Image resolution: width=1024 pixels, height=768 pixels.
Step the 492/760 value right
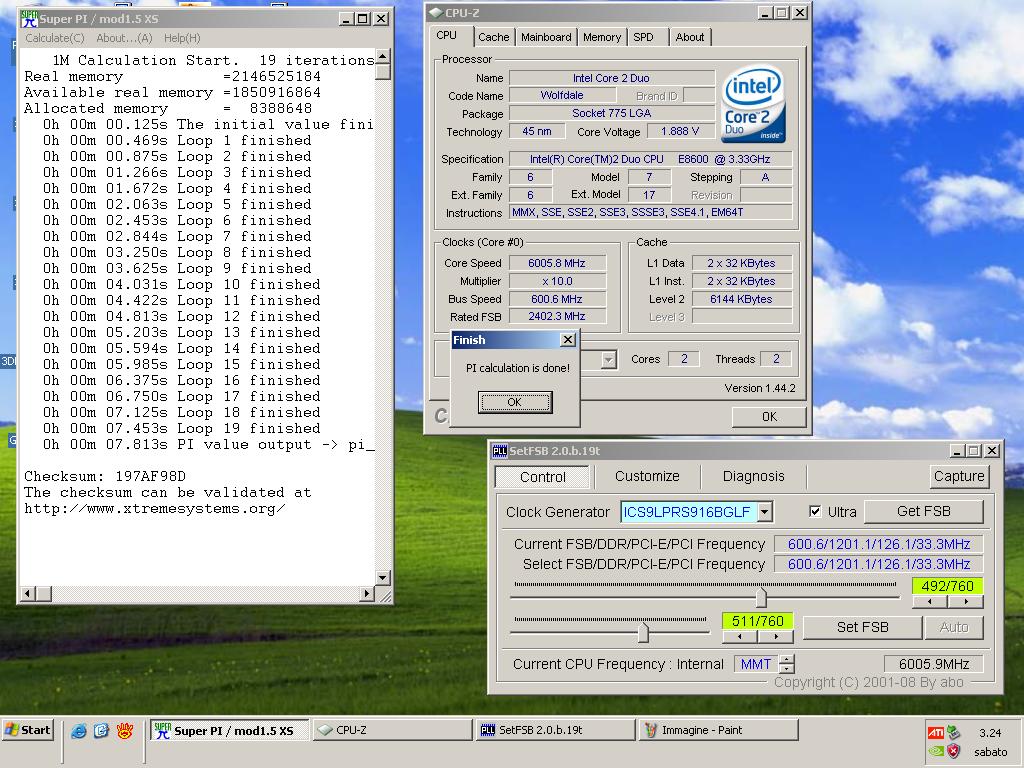pyautogui.click(x=966, y=602)
